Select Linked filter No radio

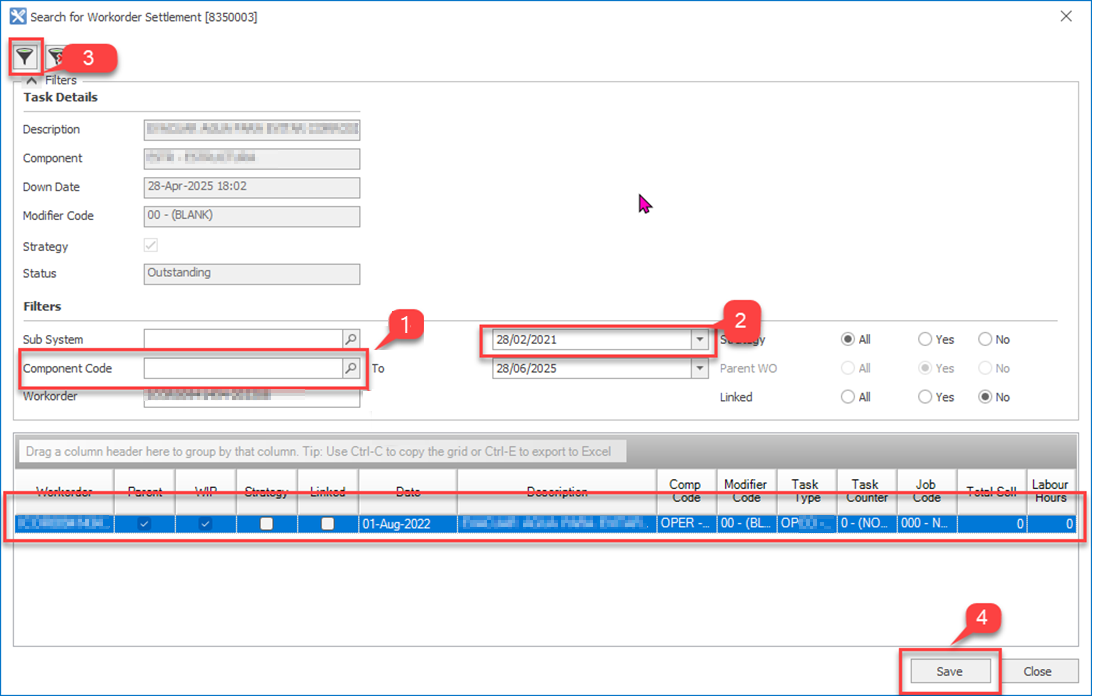click(x=985, y=396)
